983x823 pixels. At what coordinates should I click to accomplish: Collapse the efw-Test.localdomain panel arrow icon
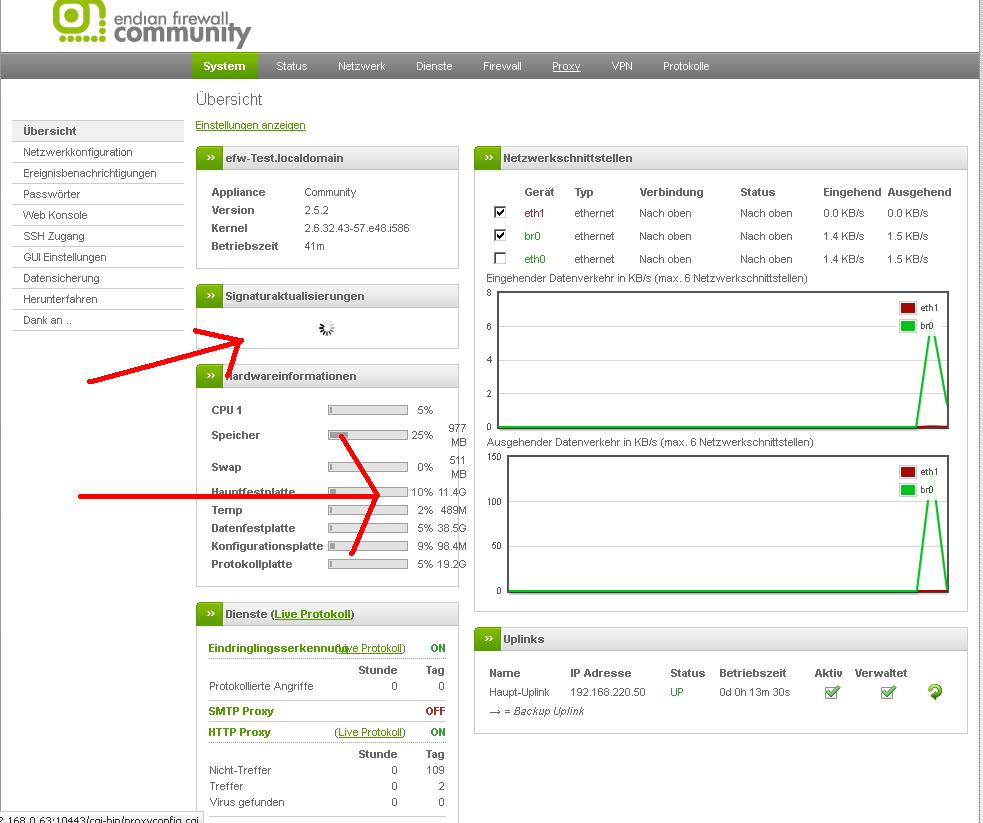click(211, 158)
